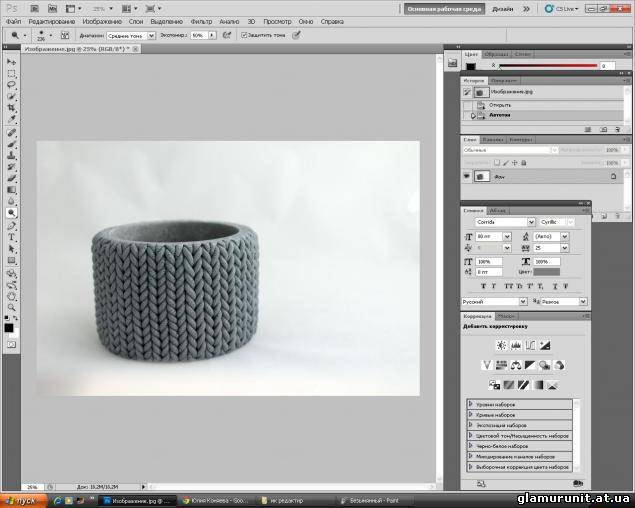635x508 pixels.
Task: Open the 'Файл' menu
Action: point(13,21)
